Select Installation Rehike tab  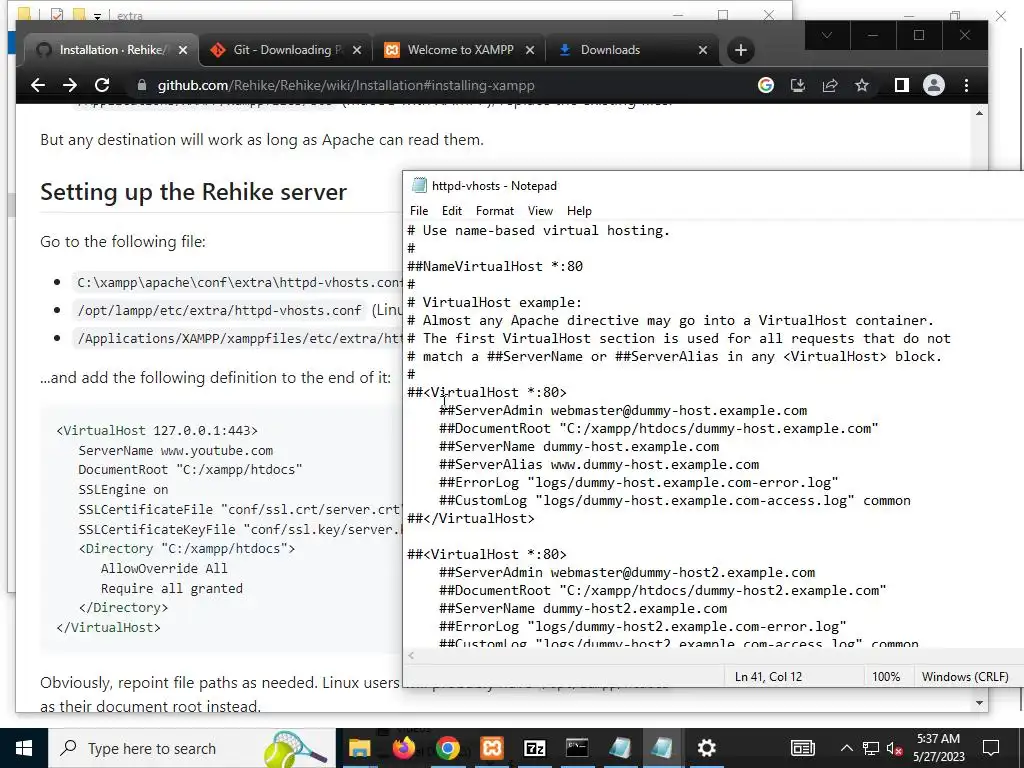point(111,50)
